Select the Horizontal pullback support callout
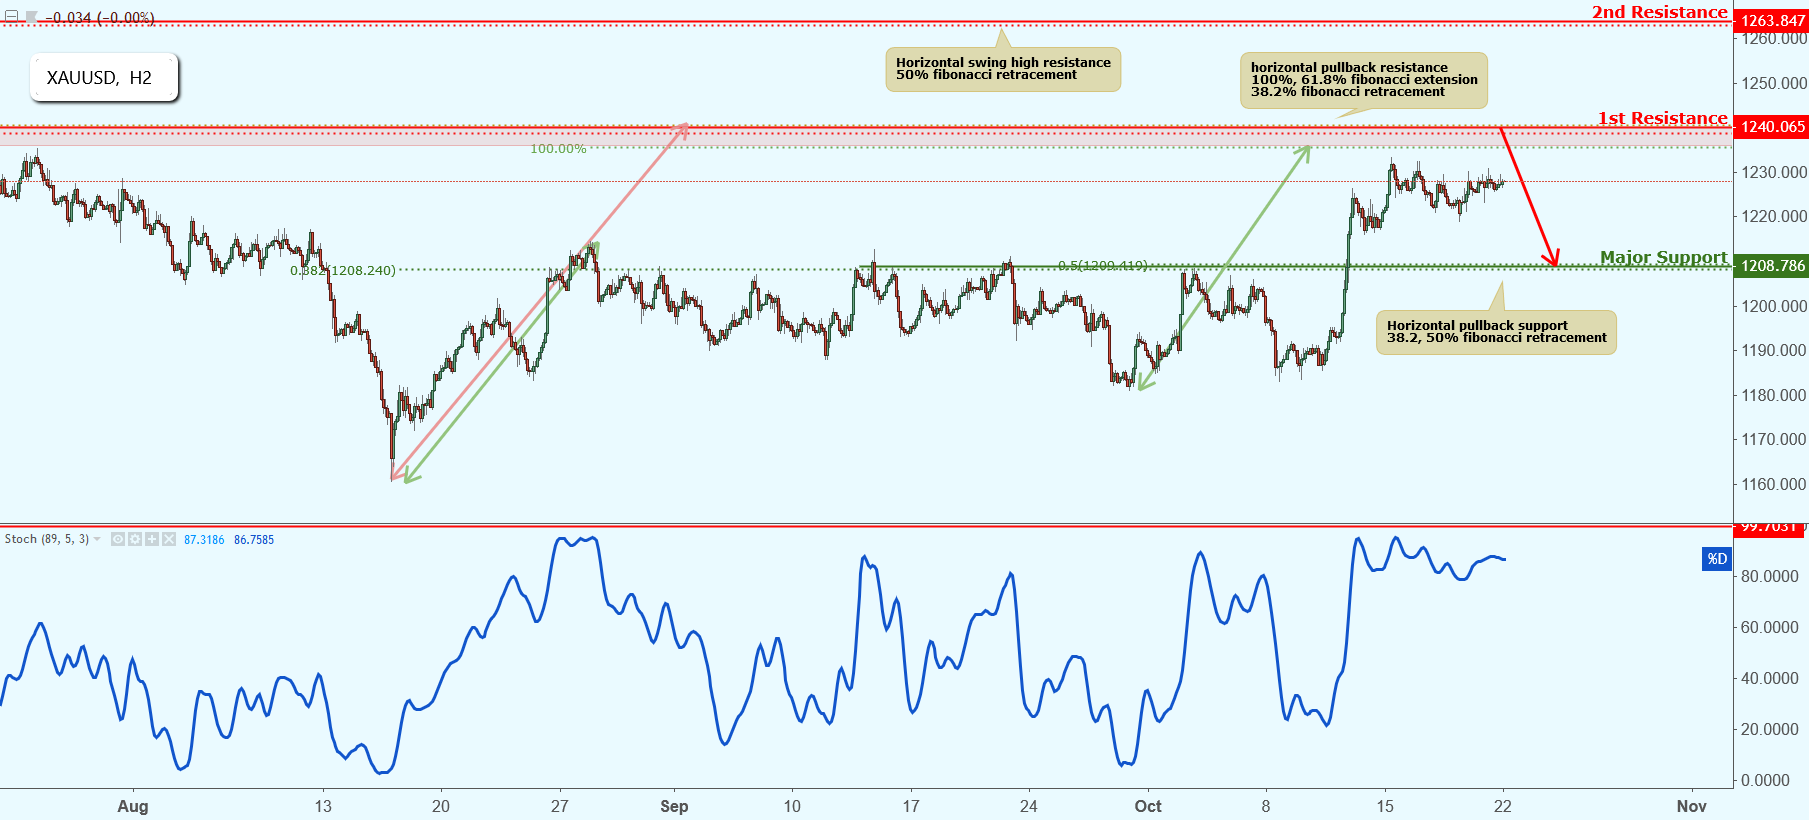The width and height of the screenshot is (1809, 820). tap(1496, 332)
